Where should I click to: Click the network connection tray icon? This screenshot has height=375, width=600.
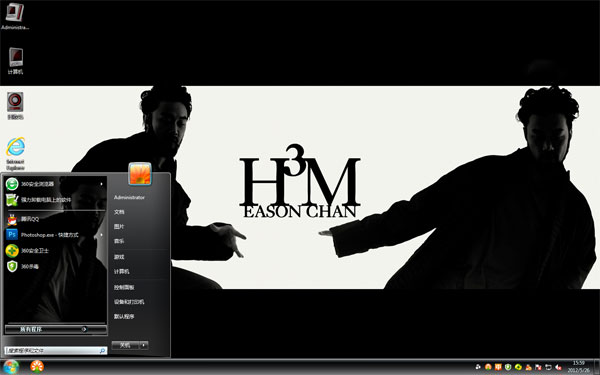(548, 367)
